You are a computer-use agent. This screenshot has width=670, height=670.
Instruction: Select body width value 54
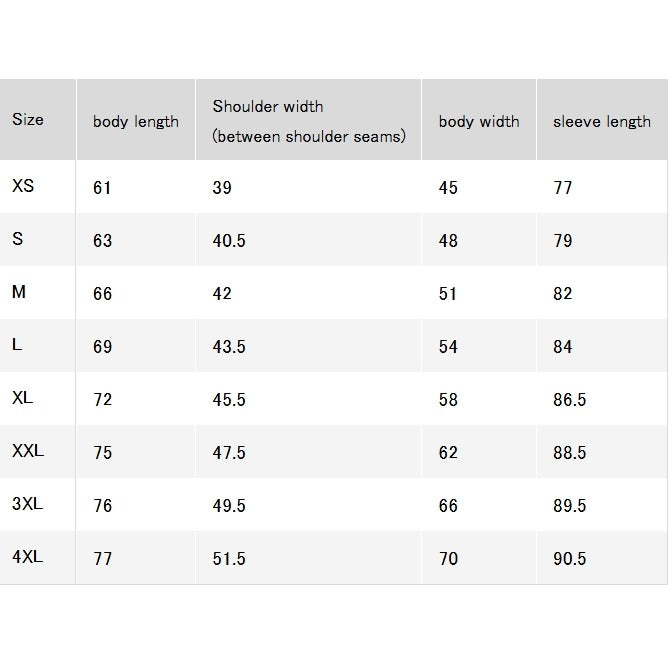tap(448, 347)
